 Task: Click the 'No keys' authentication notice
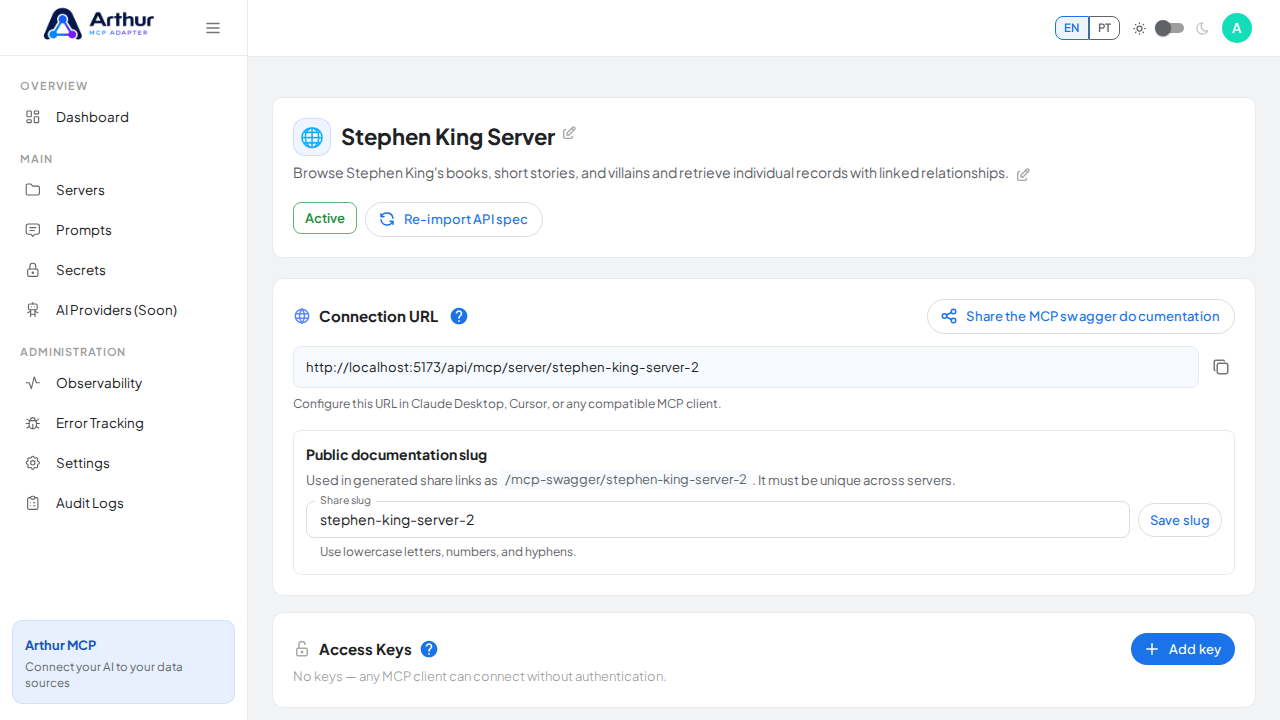pos(479,676)
